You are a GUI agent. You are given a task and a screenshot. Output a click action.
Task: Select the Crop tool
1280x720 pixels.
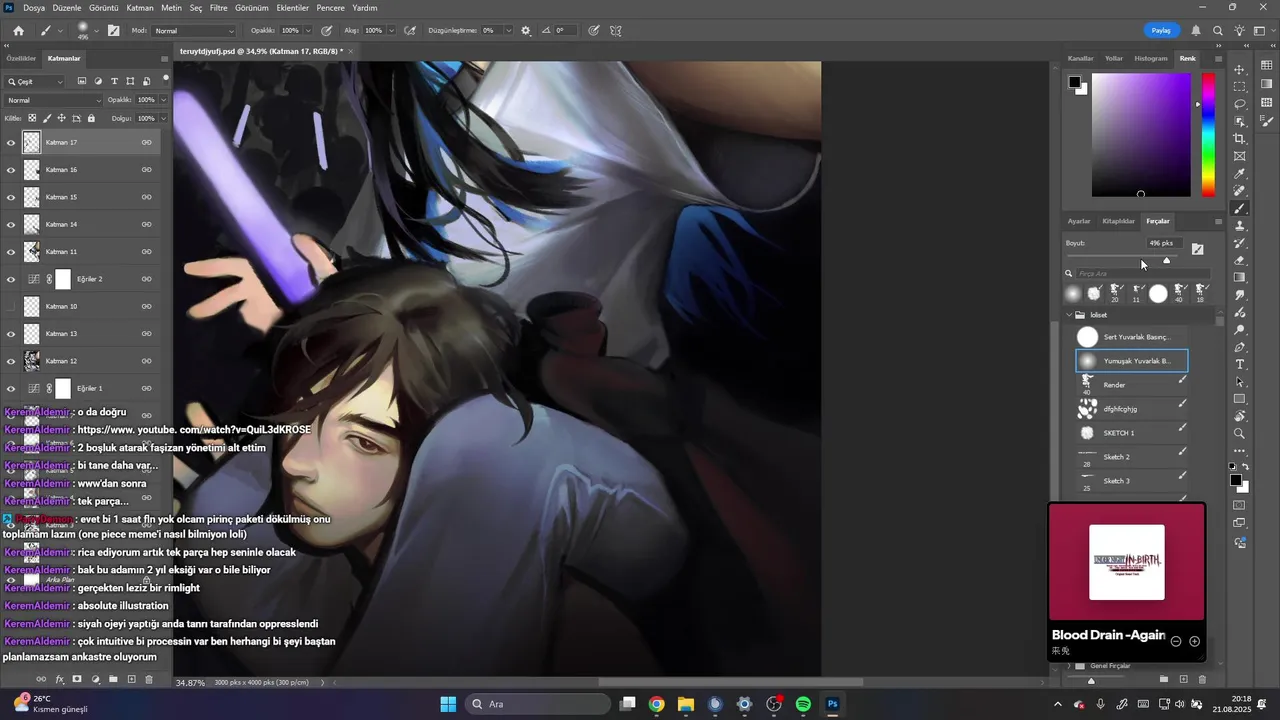click(x=1240, y=139)
